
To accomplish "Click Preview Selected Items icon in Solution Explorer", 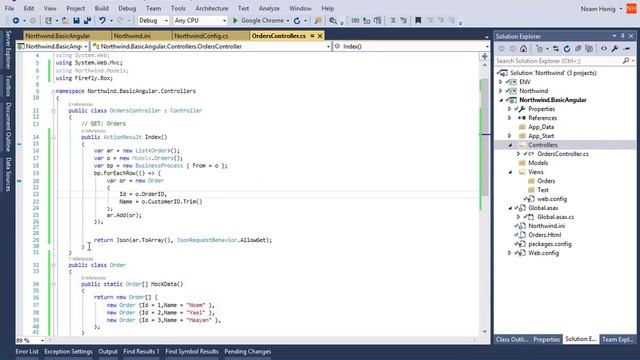I will [x=627, y=49].
